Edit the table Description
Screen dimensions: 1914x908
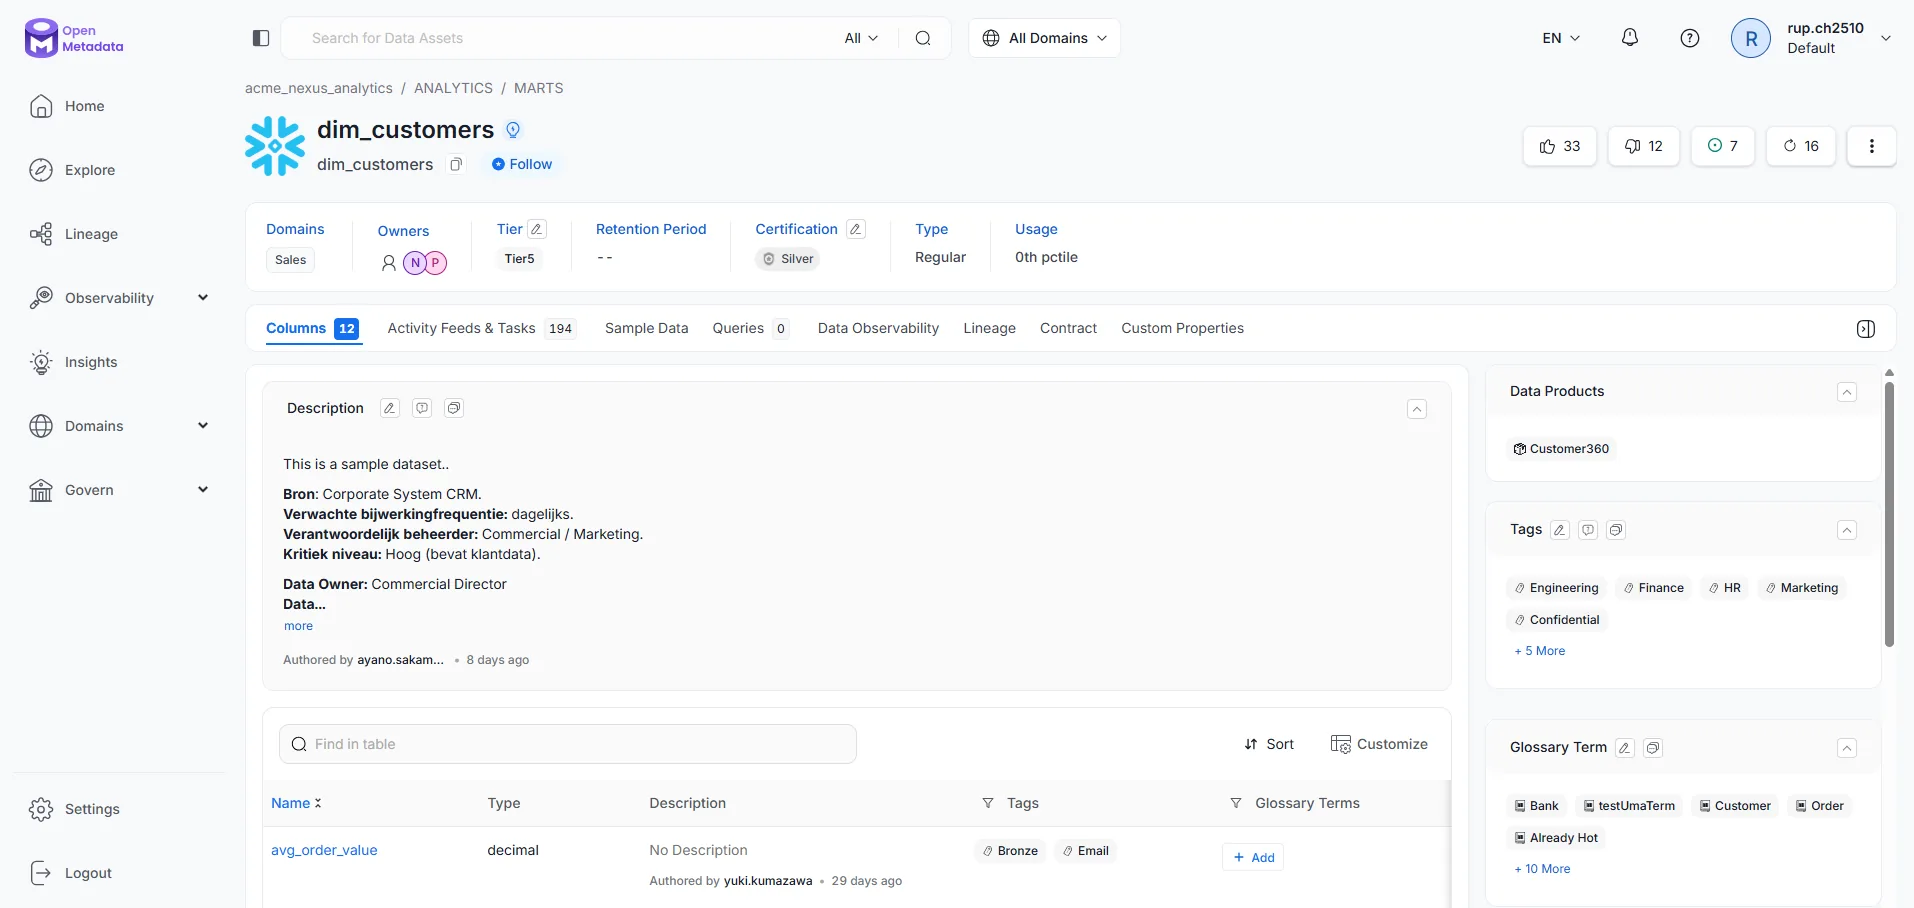tap(390, 408)
